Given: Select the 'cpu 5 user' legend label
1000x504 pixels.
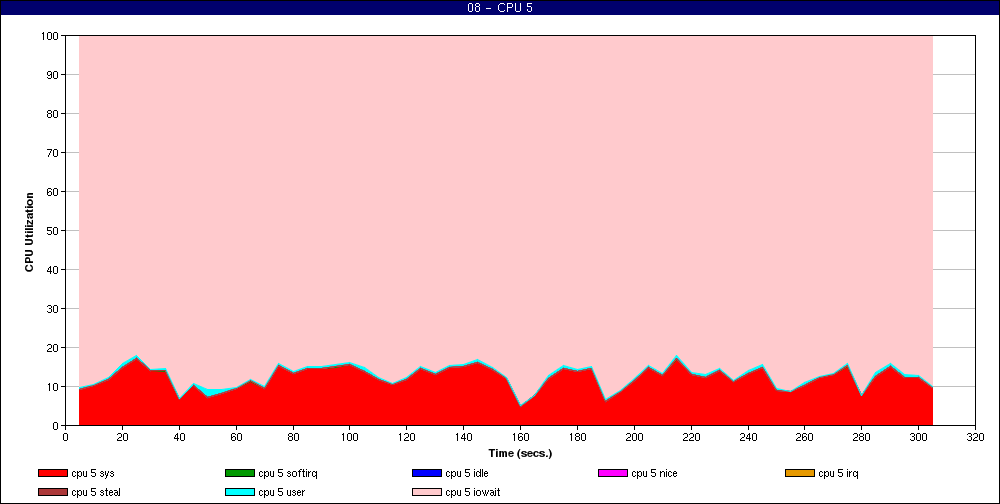Looking at the screenshot, I should pyautogui.click(x=282, y=492).
